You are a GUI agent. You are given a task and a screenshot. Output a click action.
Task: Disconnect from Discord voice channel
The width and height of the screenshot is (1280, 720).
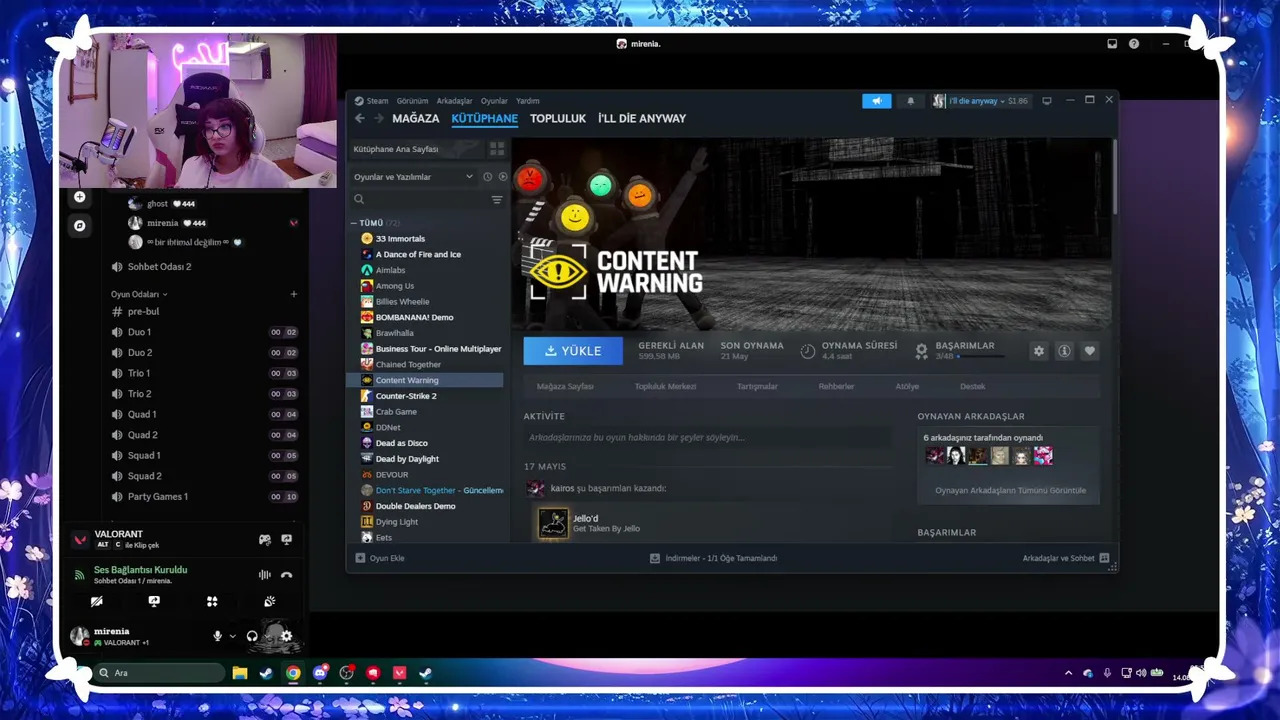click(x=287, y=574)
